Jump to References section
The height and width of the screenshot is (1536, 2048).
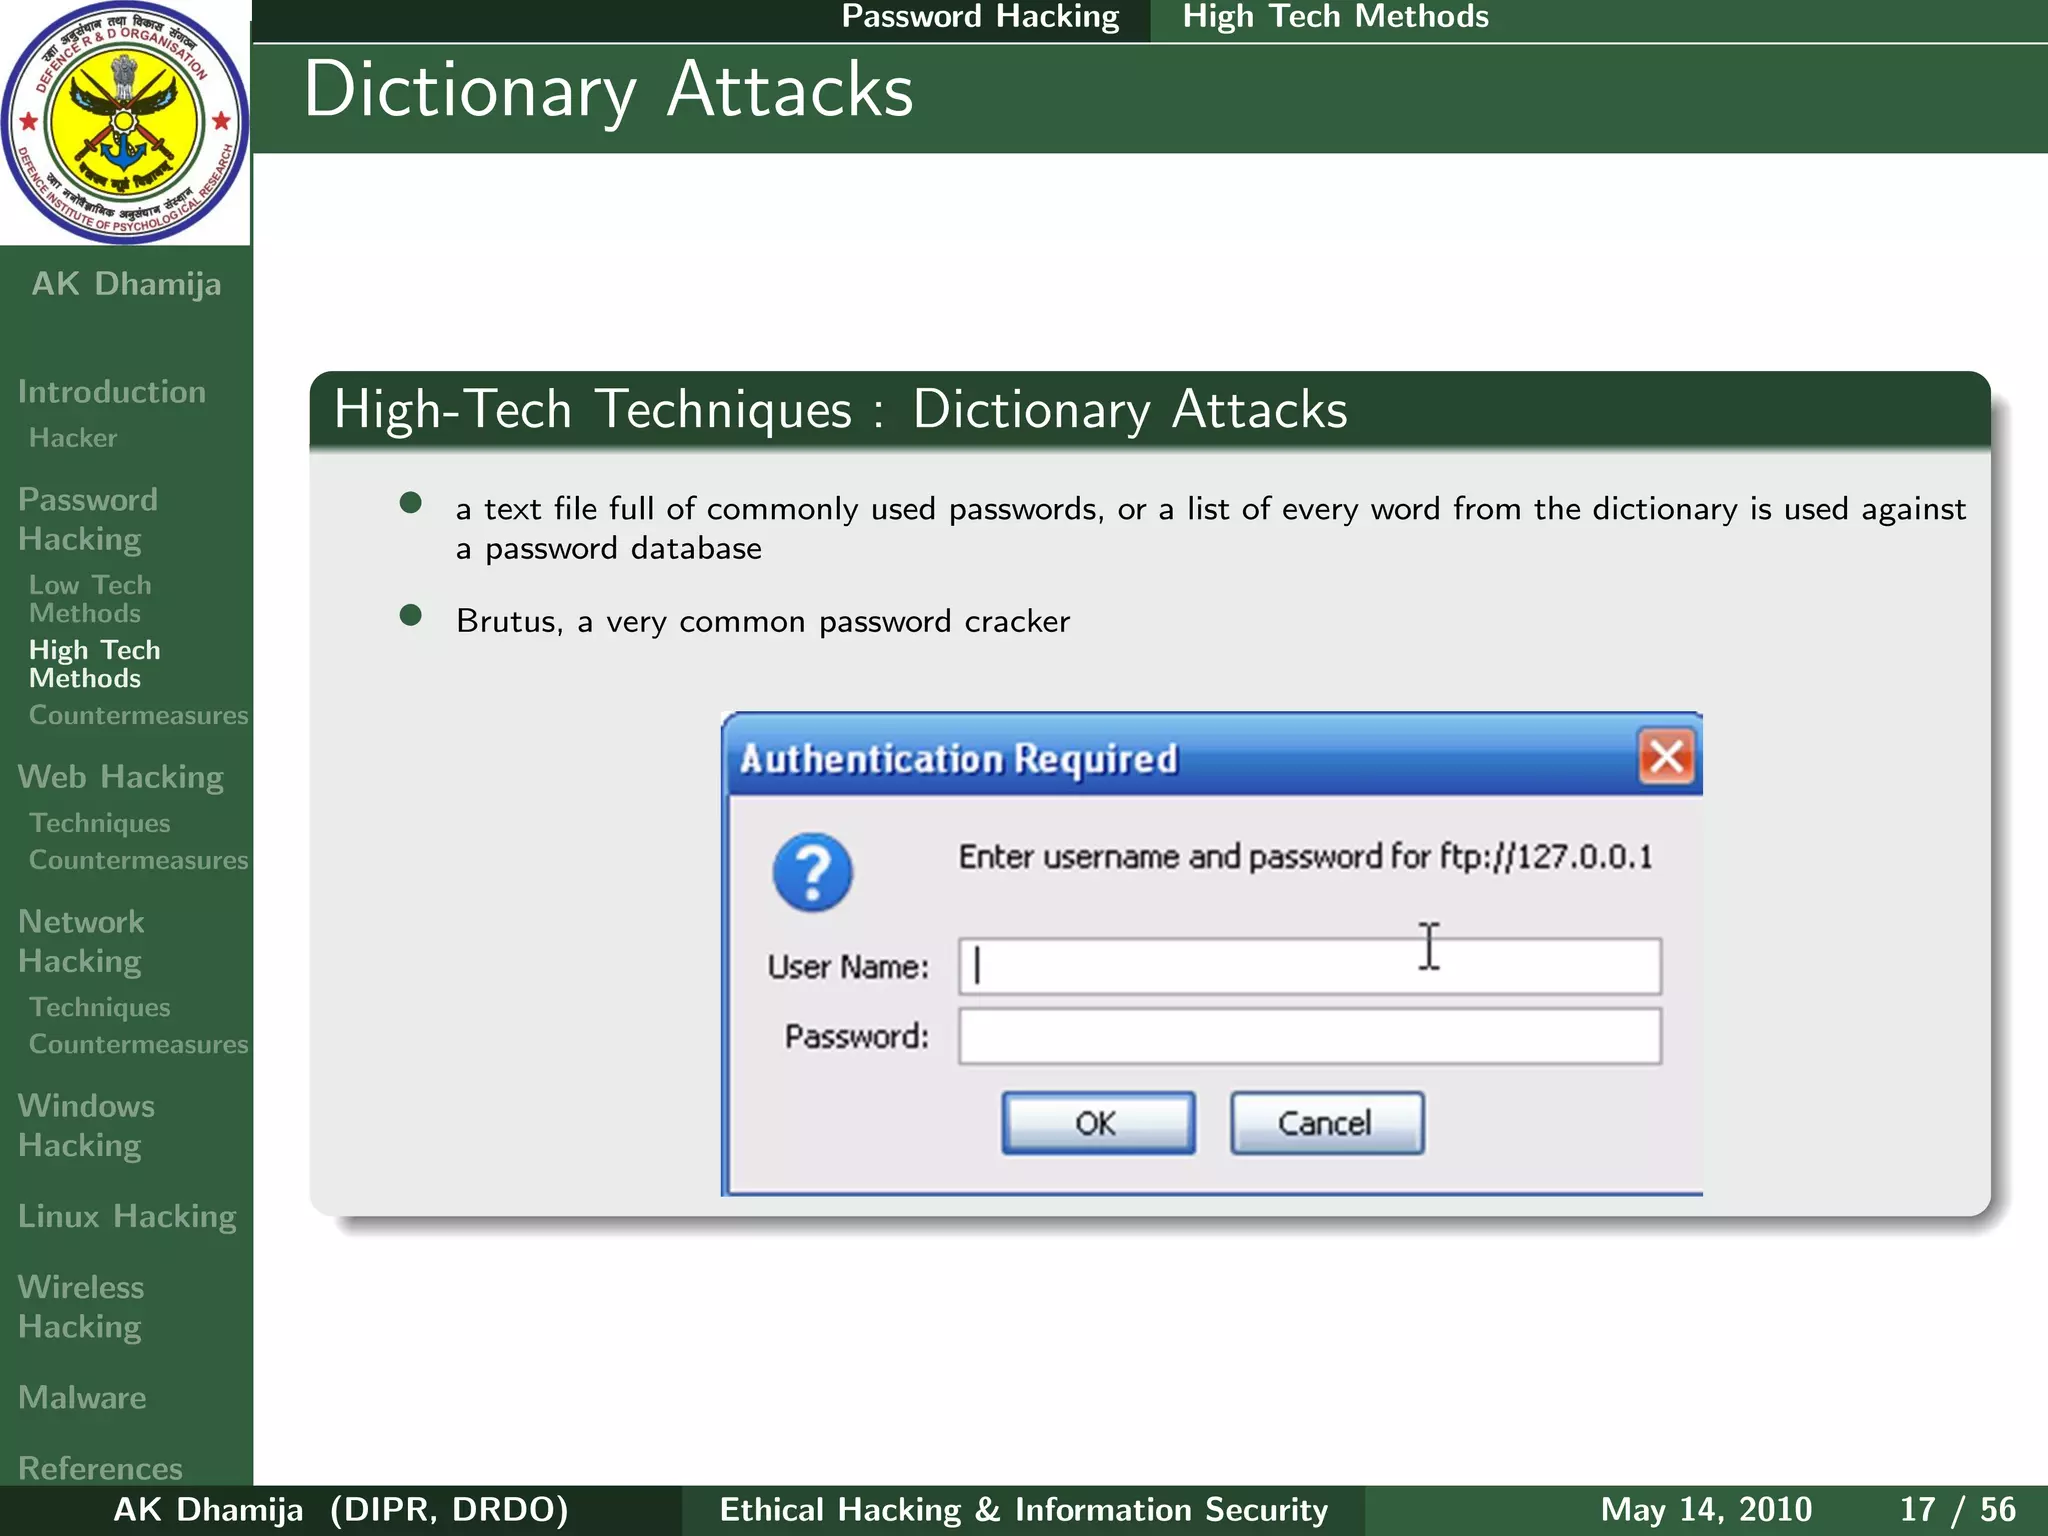tap(100, 1467)
